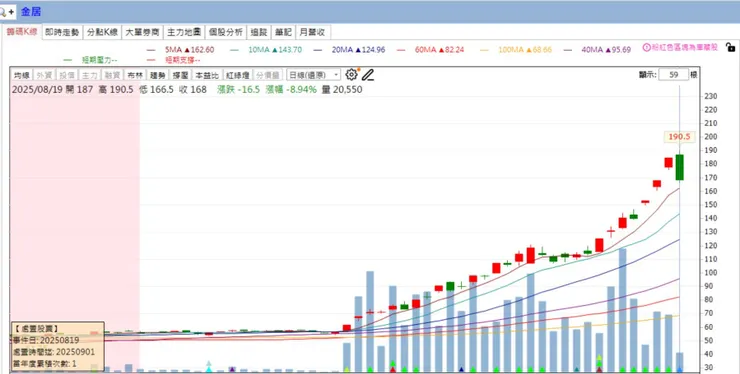Toggle the 投信 overlay button
Viewport: 740px width, 374px height.
click(67, 75)
